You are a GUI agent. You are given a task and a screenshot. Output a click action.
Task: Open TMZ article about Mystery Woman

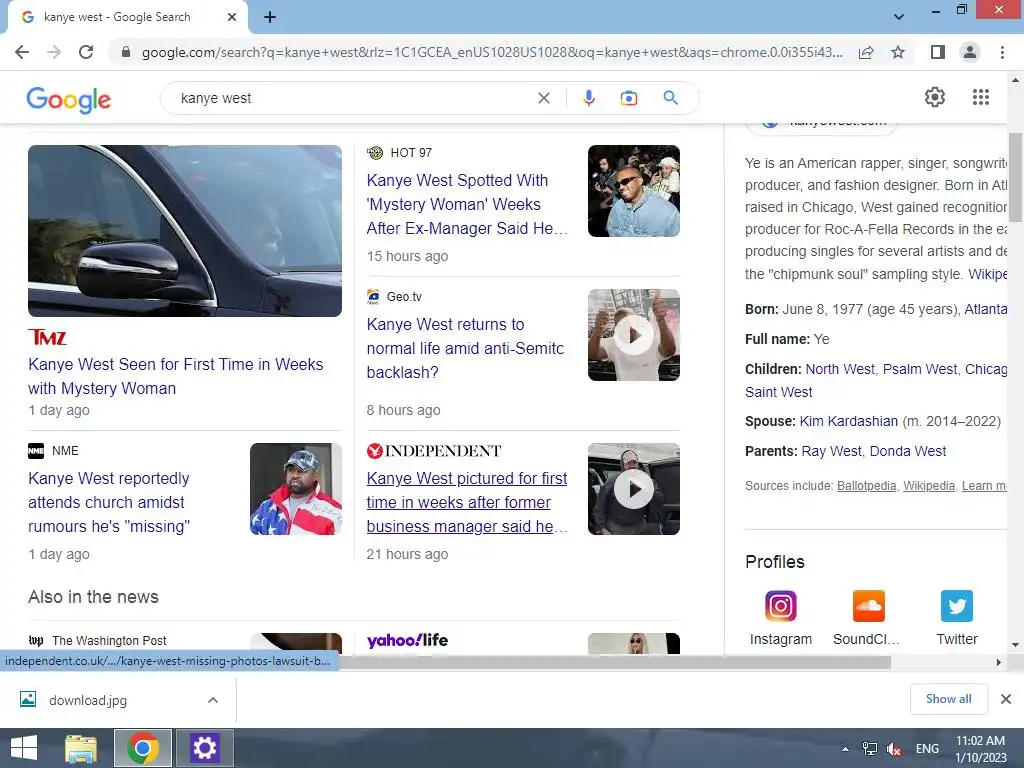(x=176, y=376)
